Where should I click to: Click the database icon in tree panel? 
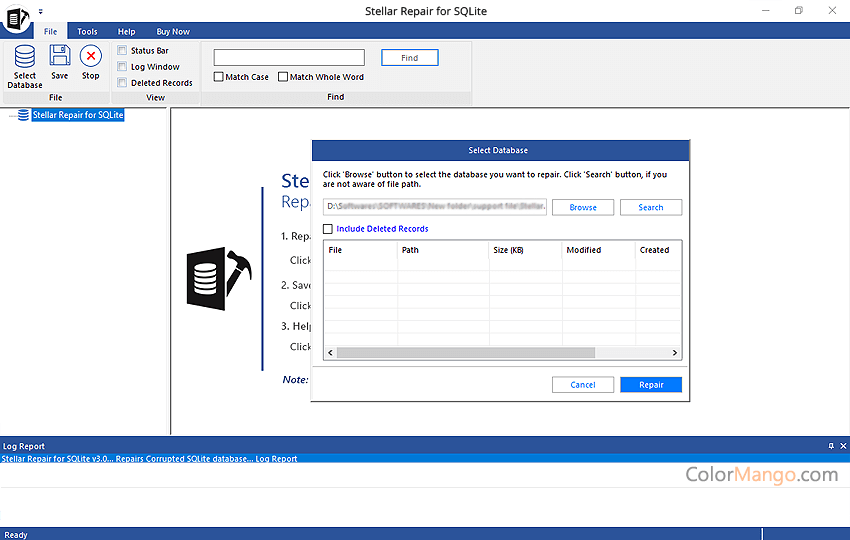click(x=23, y=115)
